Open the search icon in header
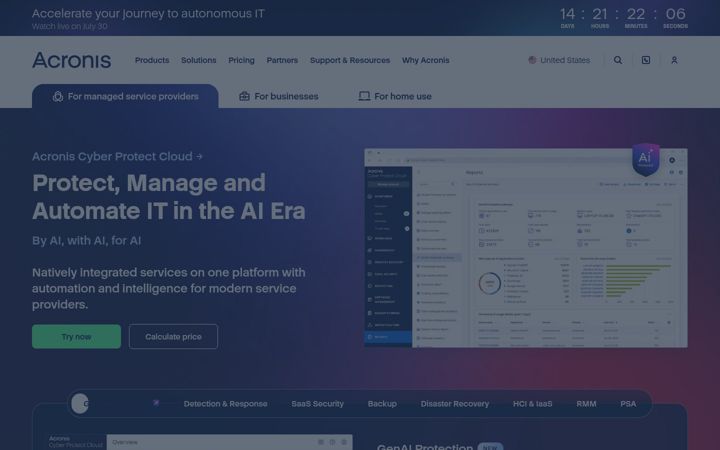Image resolution: width=720 pixels, height=450 pixels. pyautogui.click(x=618, y=60)
